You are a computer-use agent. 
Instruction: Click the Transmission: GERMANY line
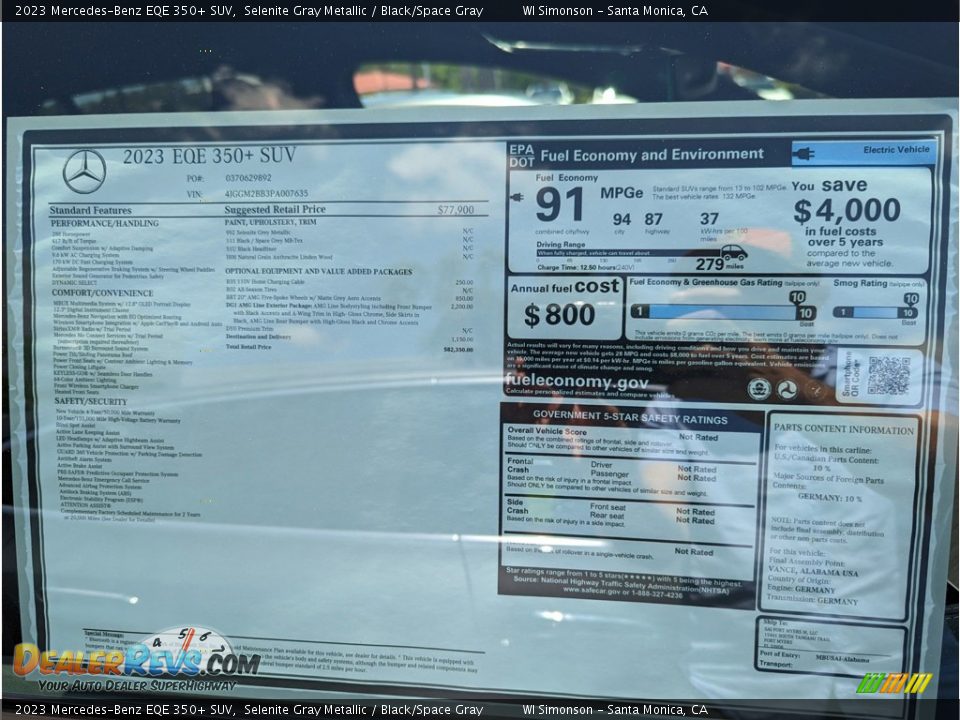point(812,599)
